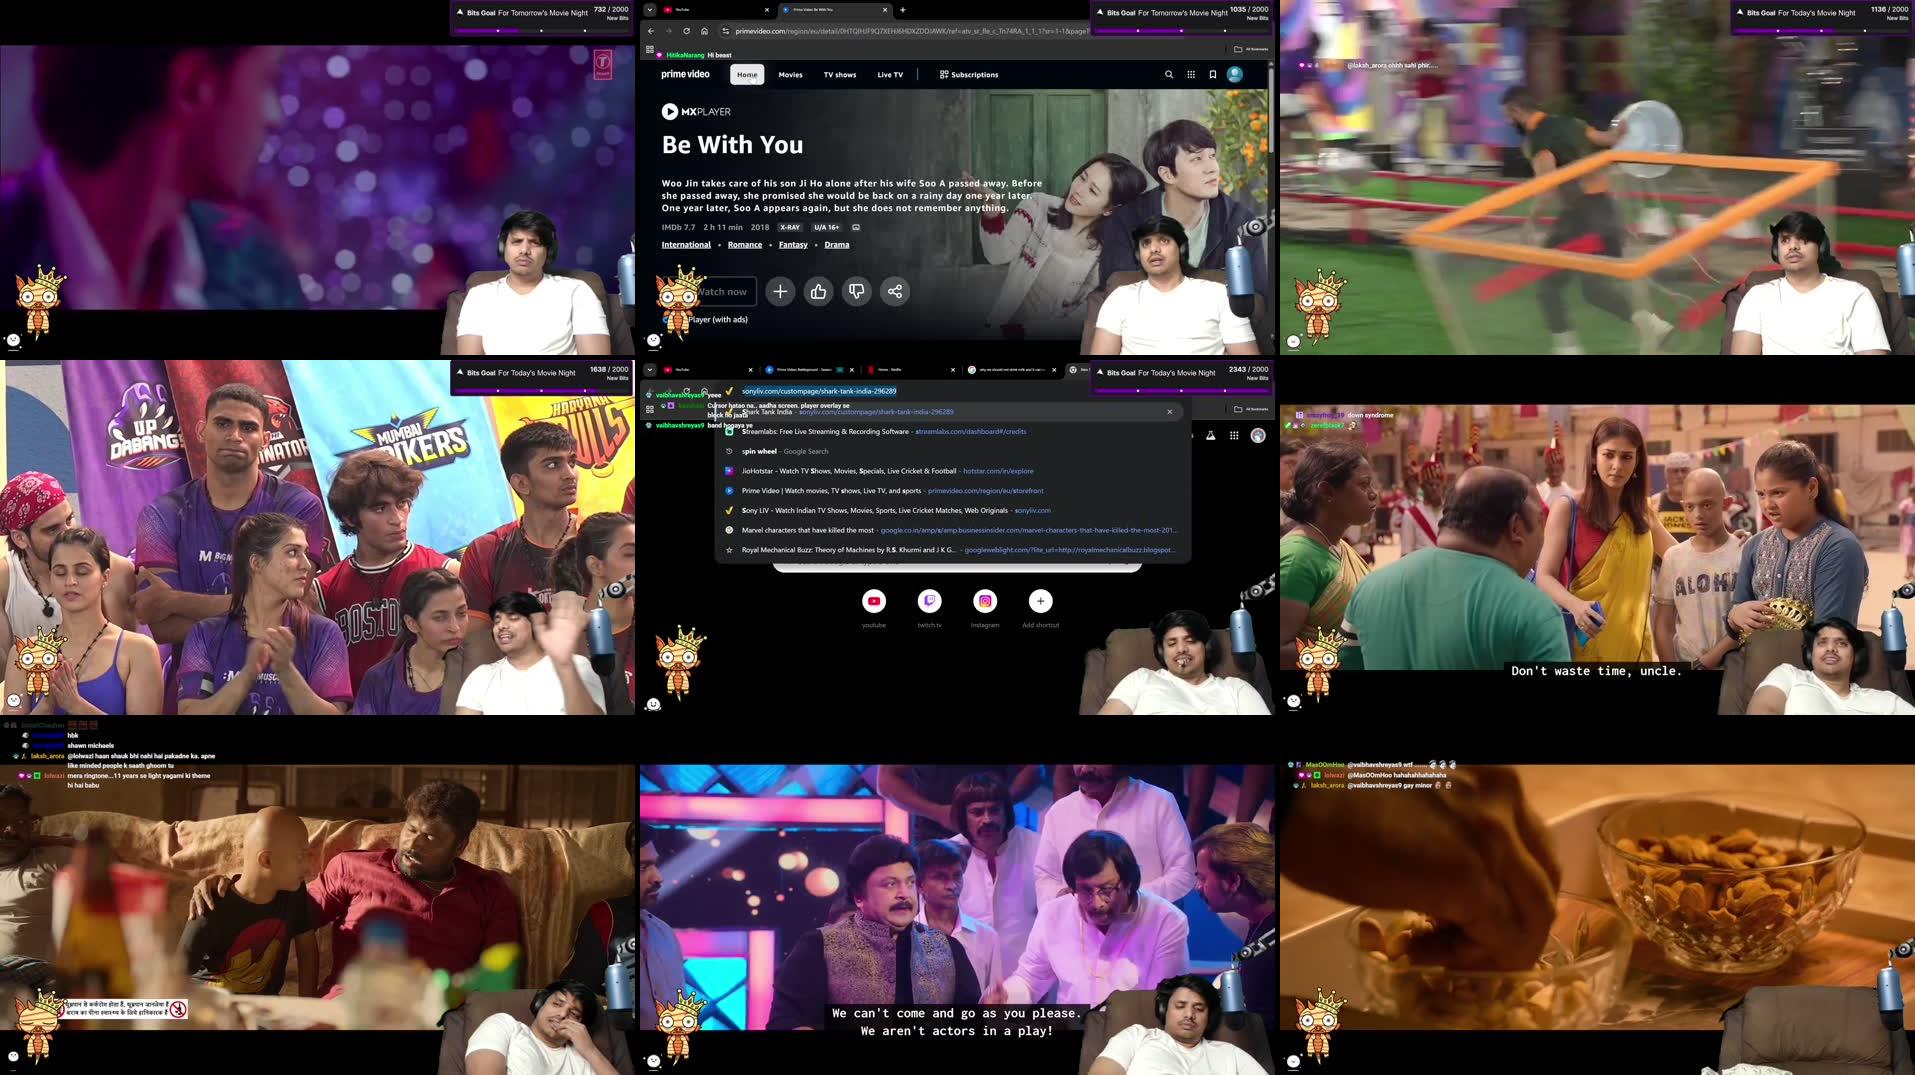Open new tab in Prime Video window
This screenshot has width=1915, height=1075.
pos(902,10)
